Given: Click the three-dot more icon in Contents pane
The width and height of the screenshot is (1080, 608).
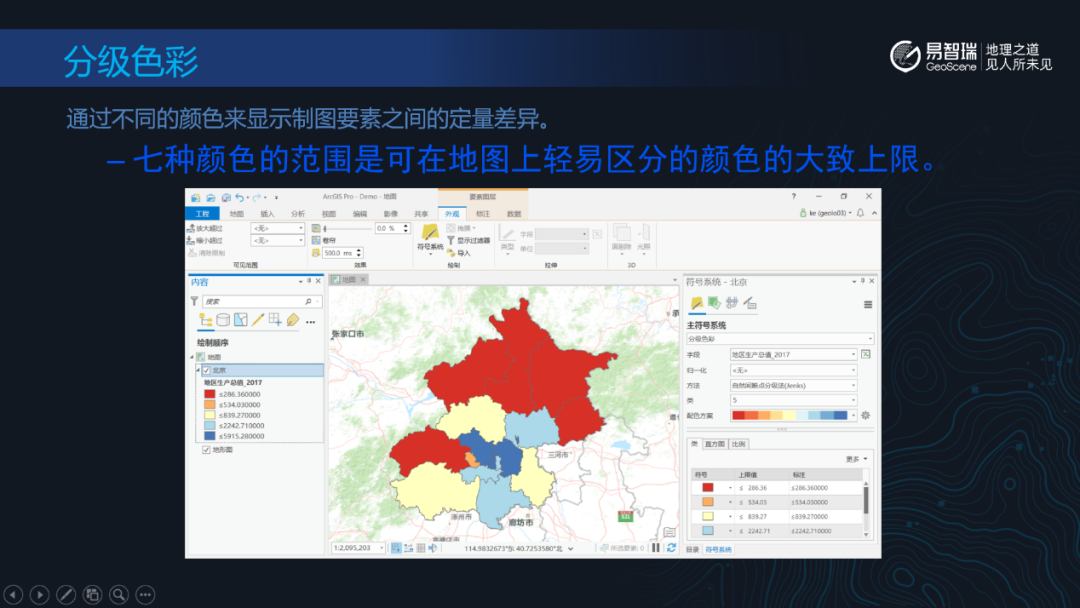Looking at the screenshot, I should (x=311, y=321).
